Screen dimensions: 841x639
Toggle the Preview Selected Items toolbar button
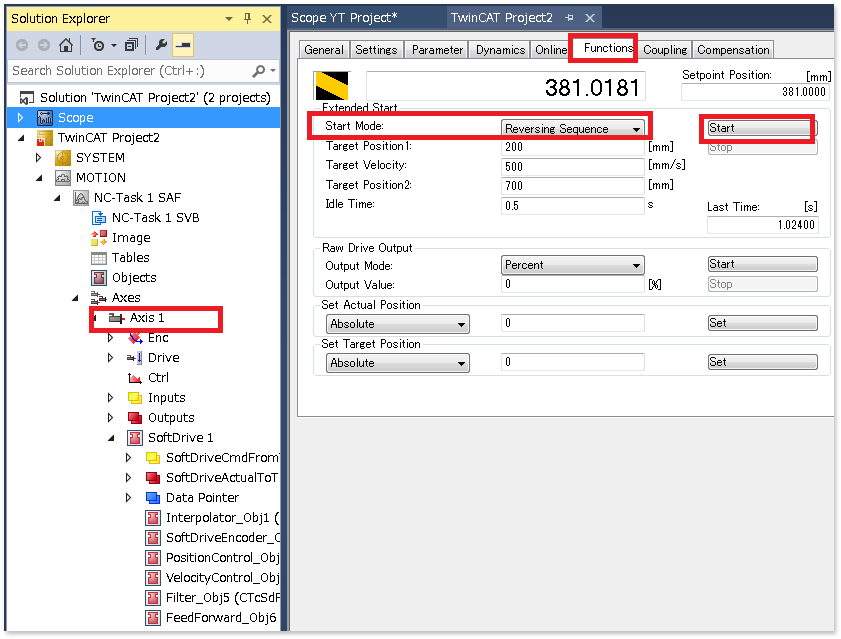coord(183,45)
